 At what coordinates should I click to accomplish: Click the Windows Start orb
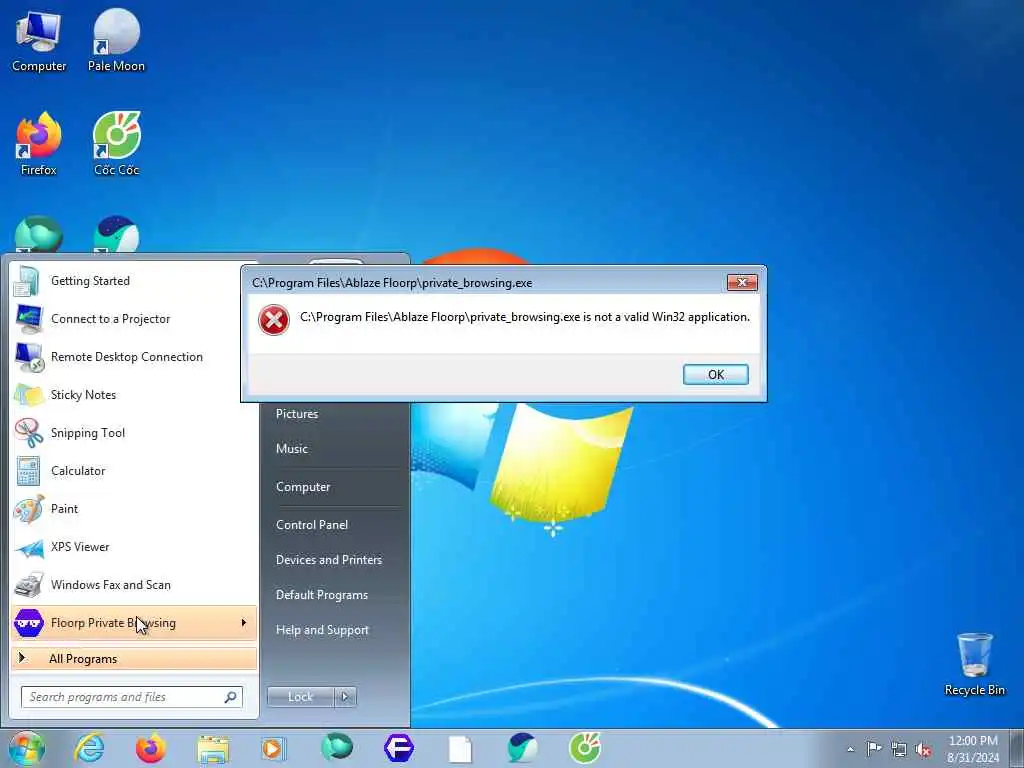pyautogui.click(x=27, y=748)
